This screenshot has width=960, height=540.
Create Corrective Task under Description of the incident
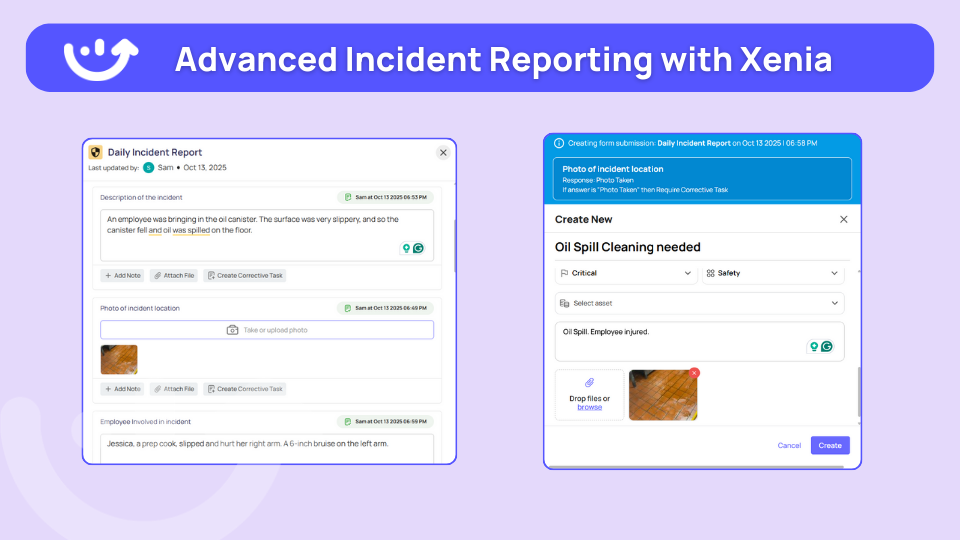(245, 276)
